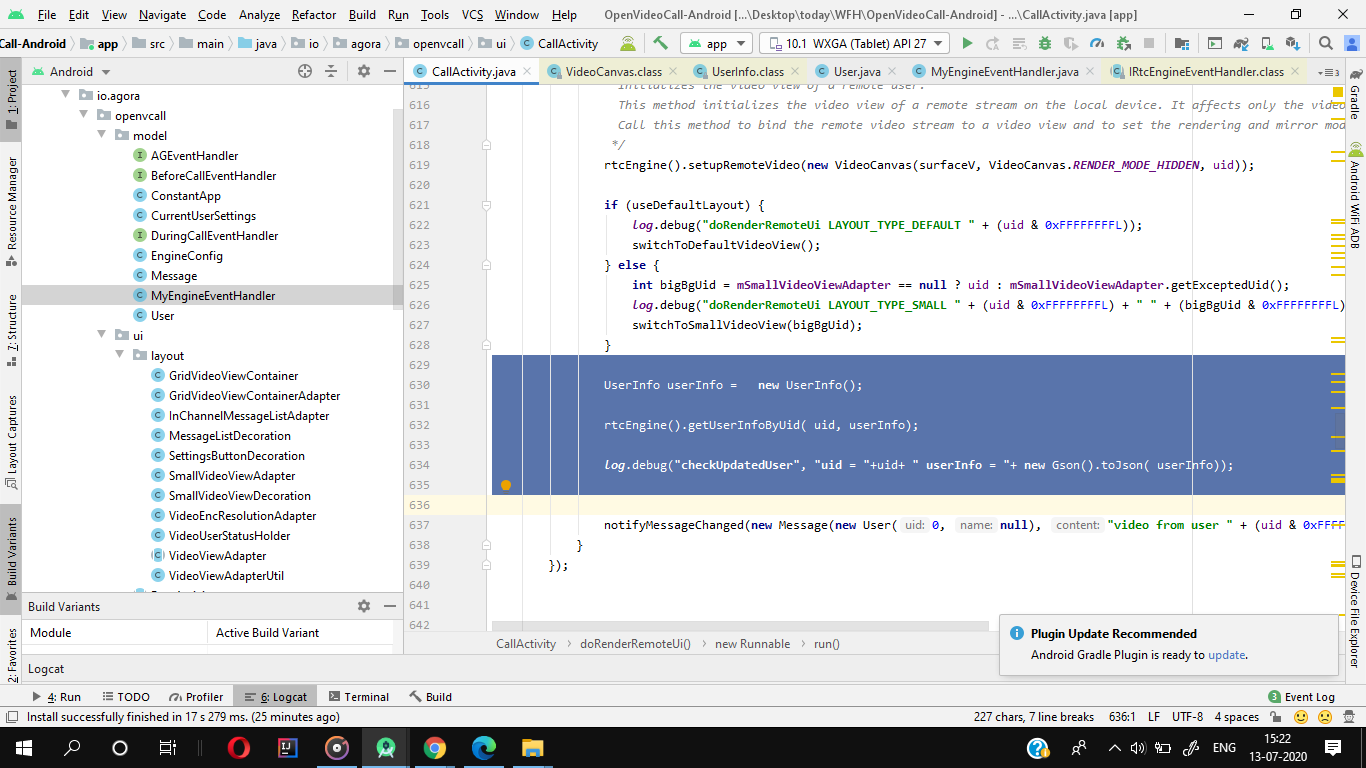Attach debugger to Android process
The height and width of the screenshot is (768, 1366).
point(1123,44)
